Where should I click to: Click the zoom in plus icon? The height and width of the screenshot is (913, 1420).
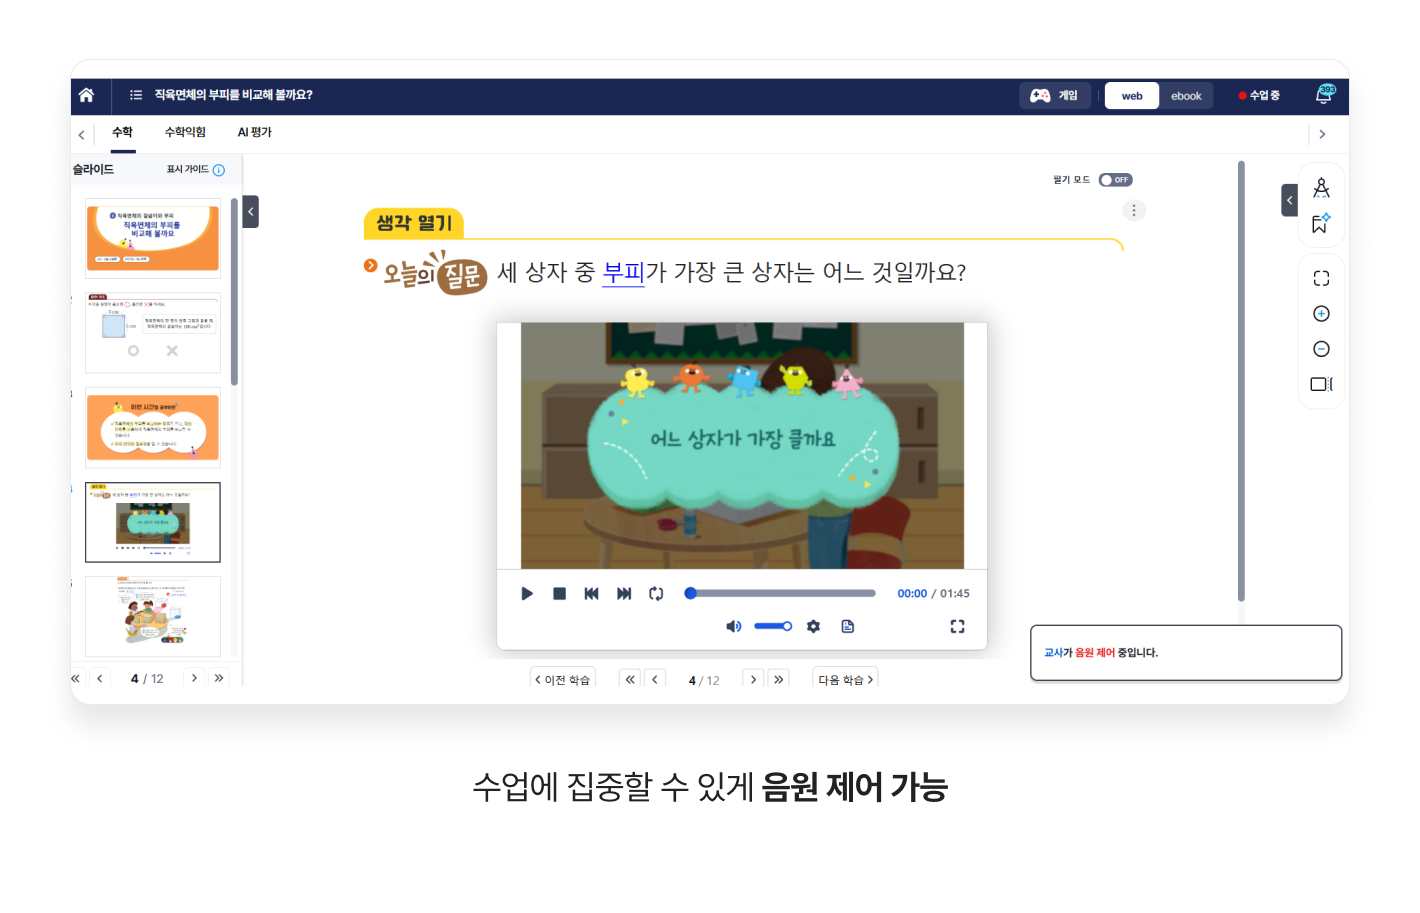coord(1321,314)
